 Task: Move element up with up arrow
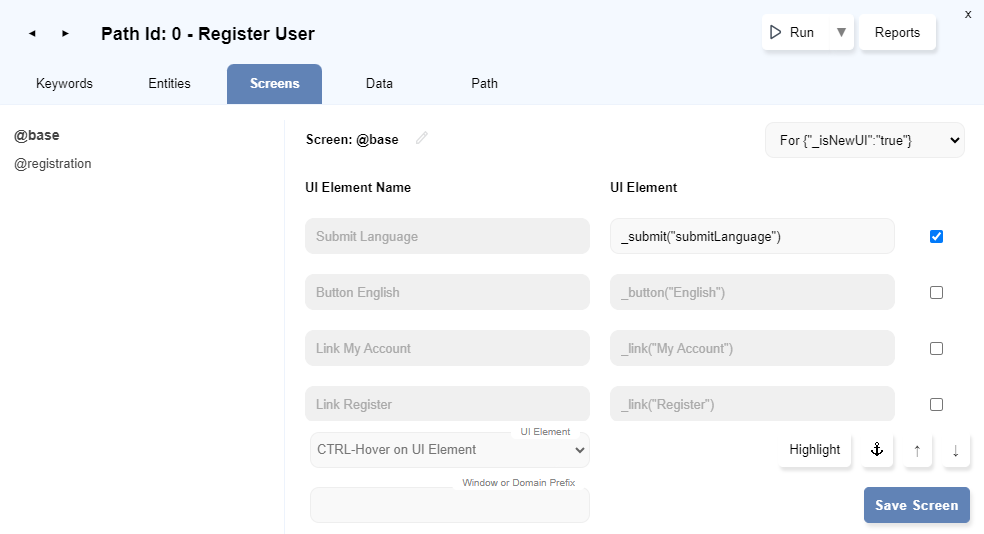point(916,450)
